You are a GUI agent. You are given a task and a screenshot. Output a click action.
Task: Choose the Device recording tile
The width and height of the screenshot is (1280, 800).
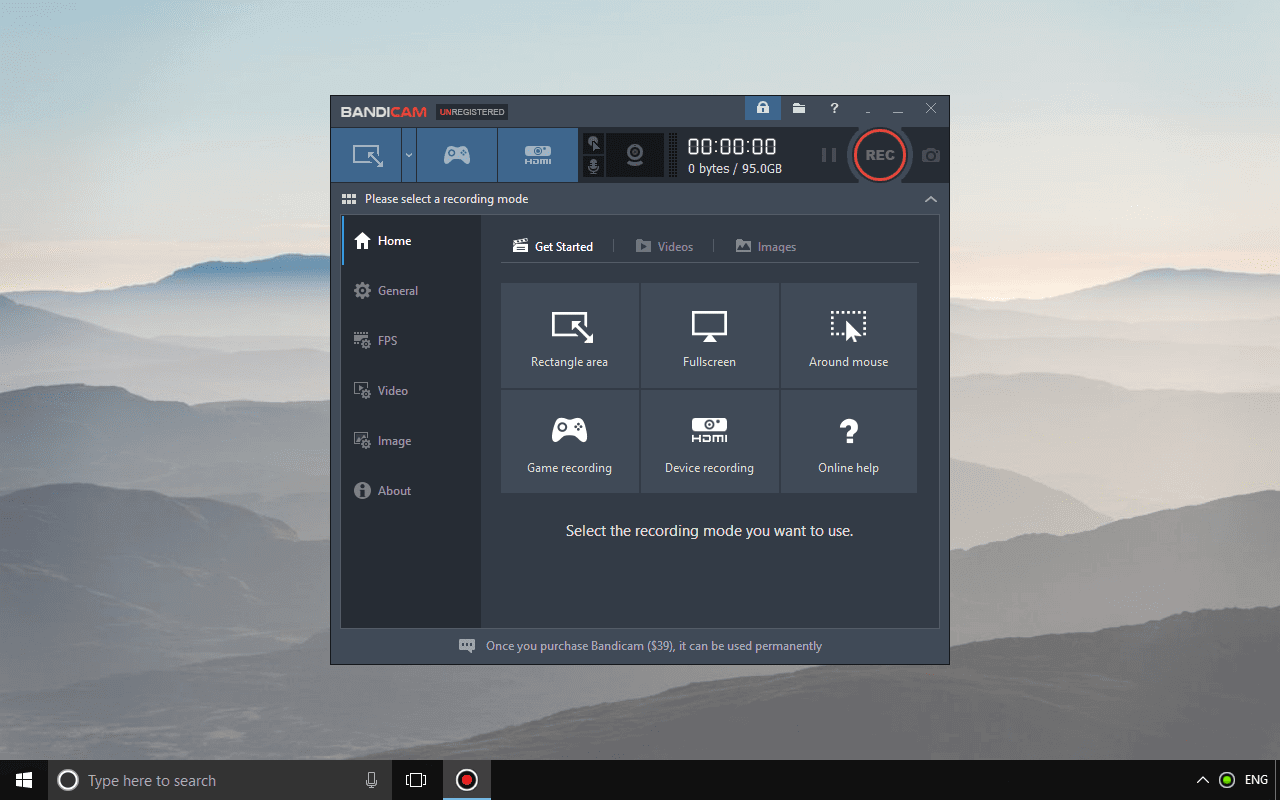tap(710, 441)
